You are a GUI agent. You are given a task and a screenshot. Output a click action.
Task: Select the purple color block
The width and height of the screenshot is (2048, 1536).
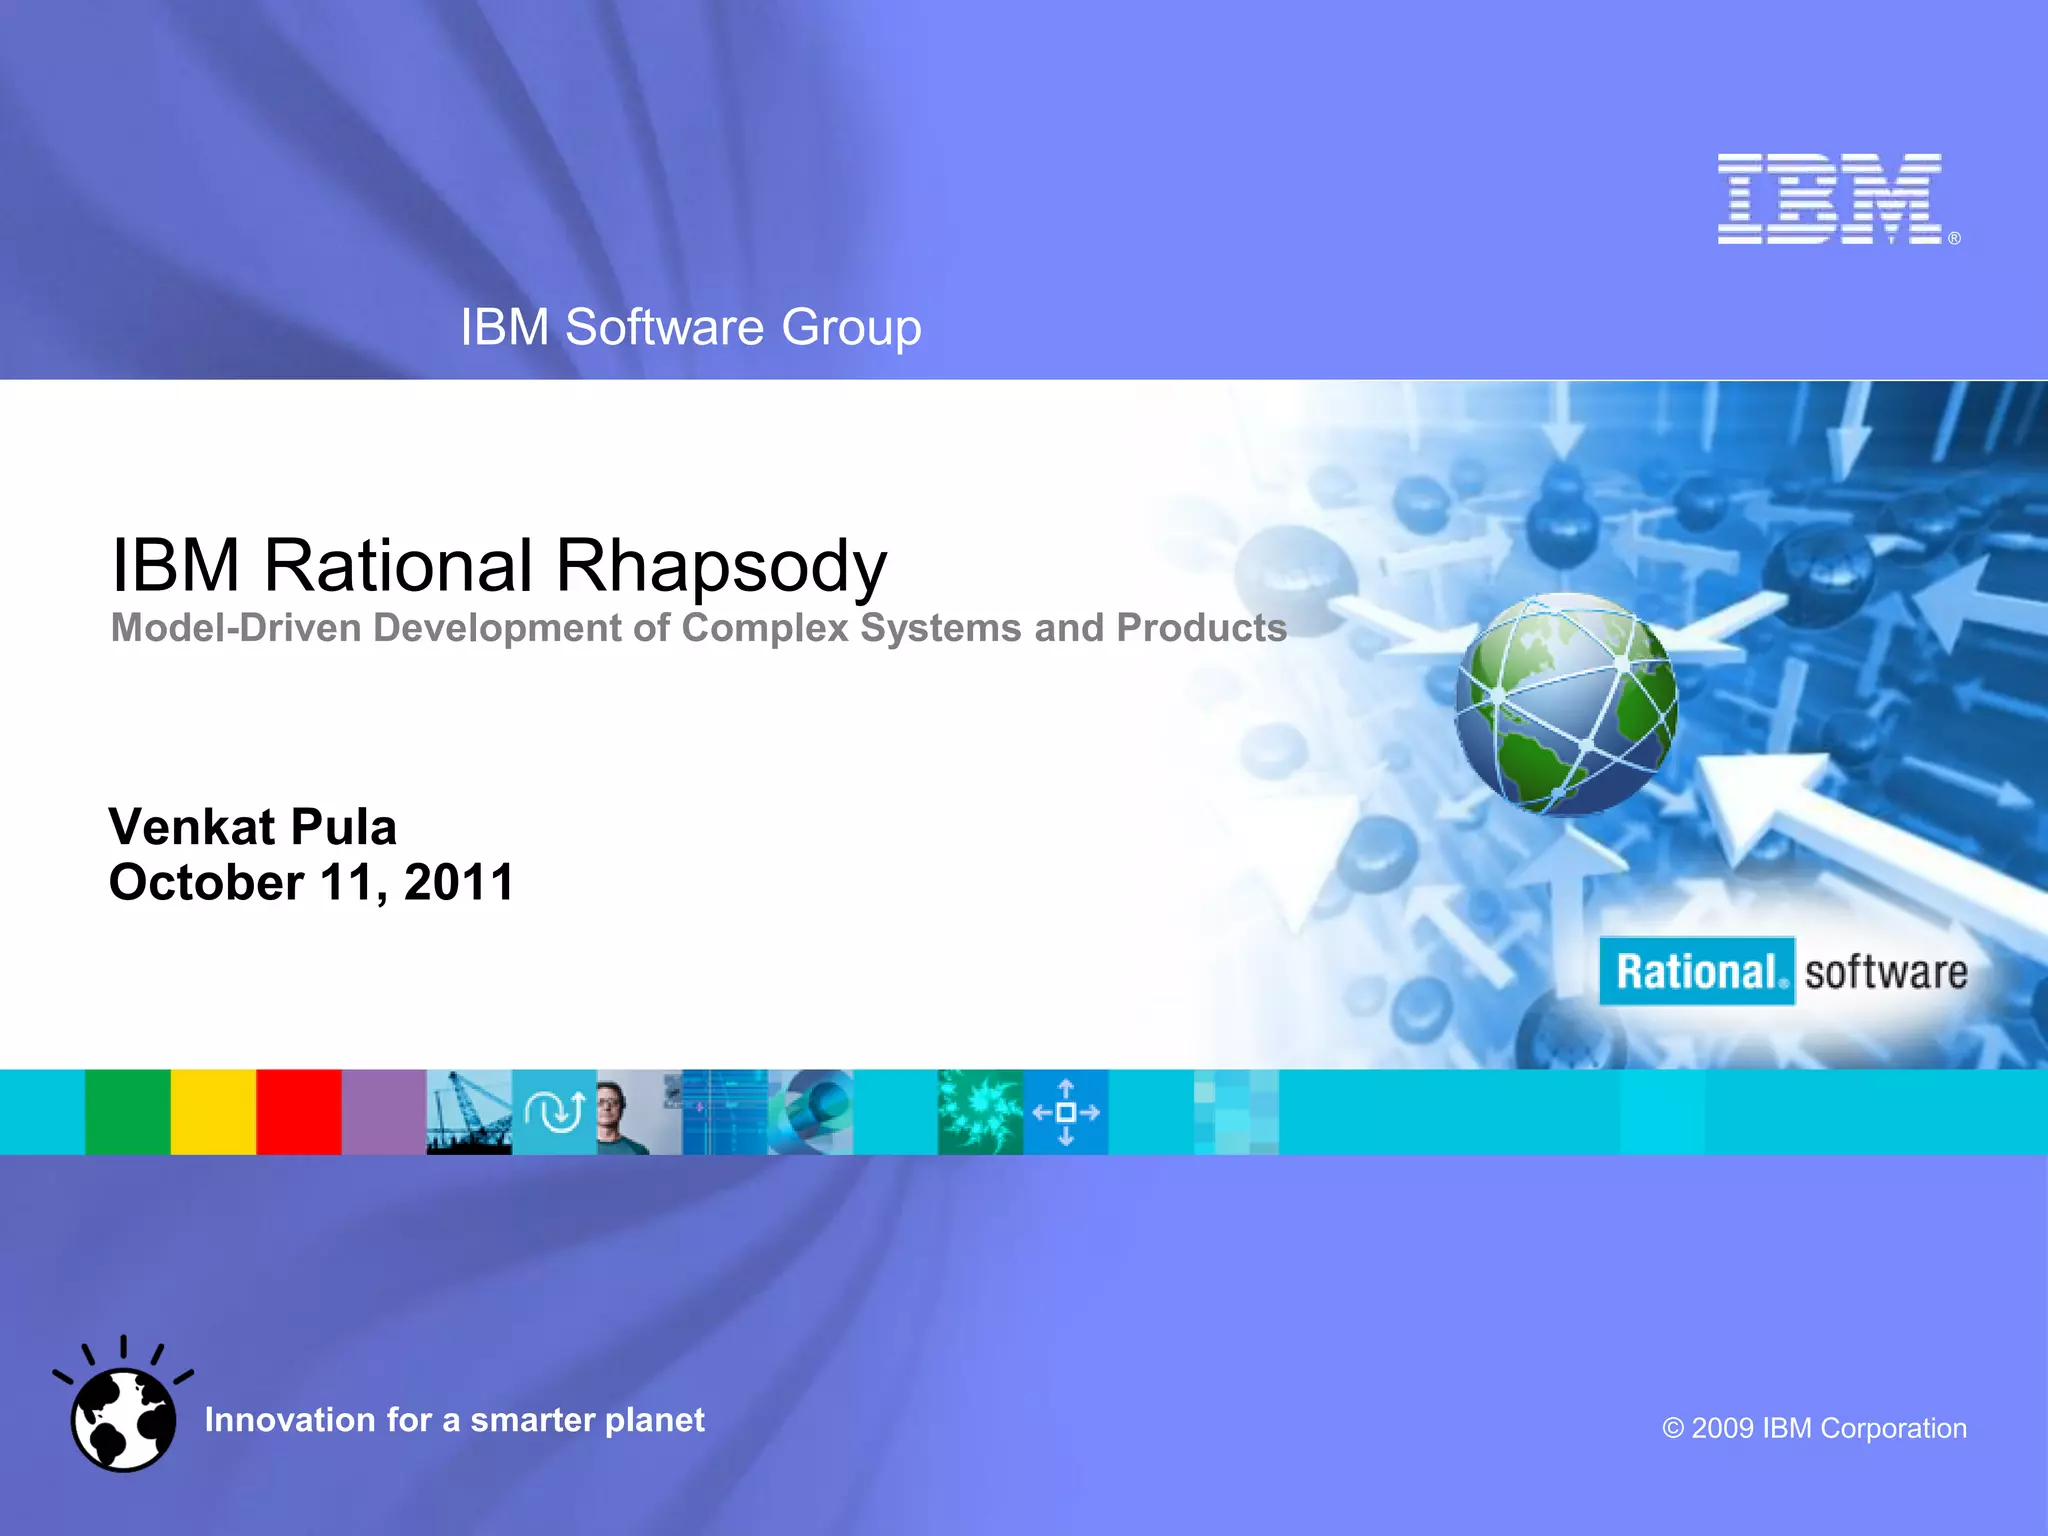384,1112
